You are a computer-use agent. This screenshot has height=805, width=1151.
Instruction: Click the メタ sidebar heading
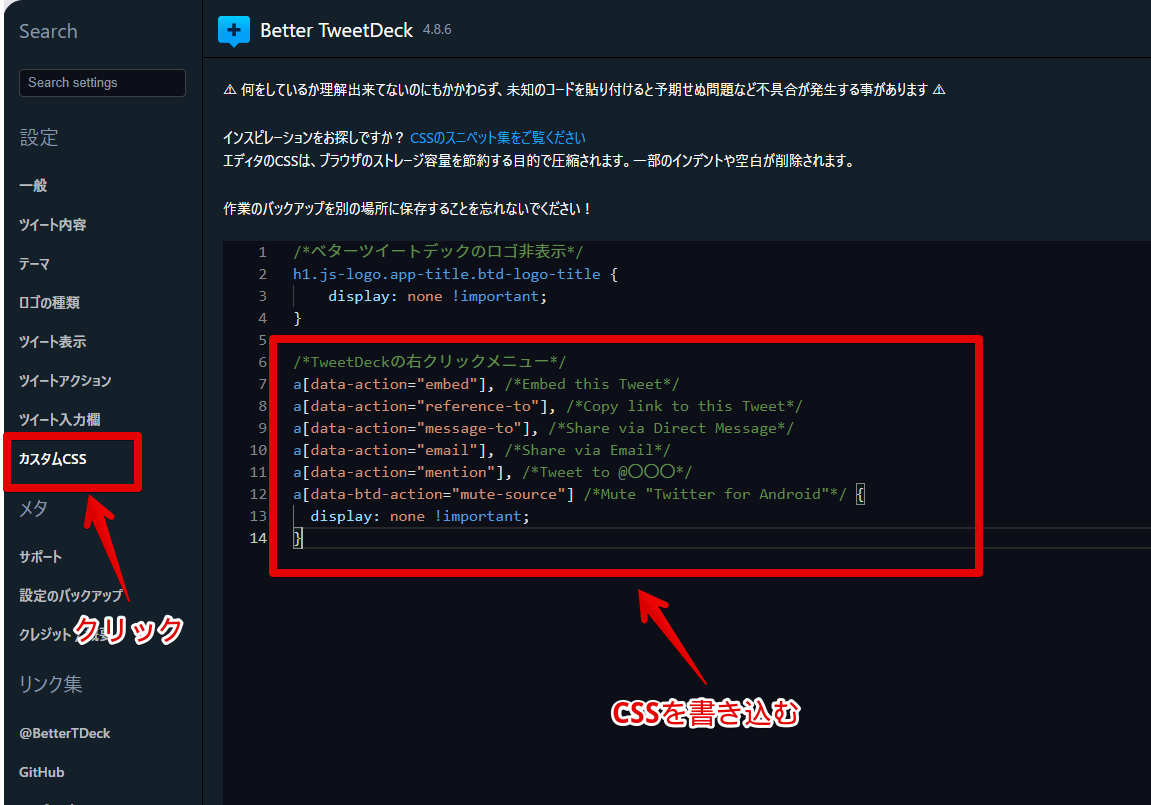(x=33, y=508)
